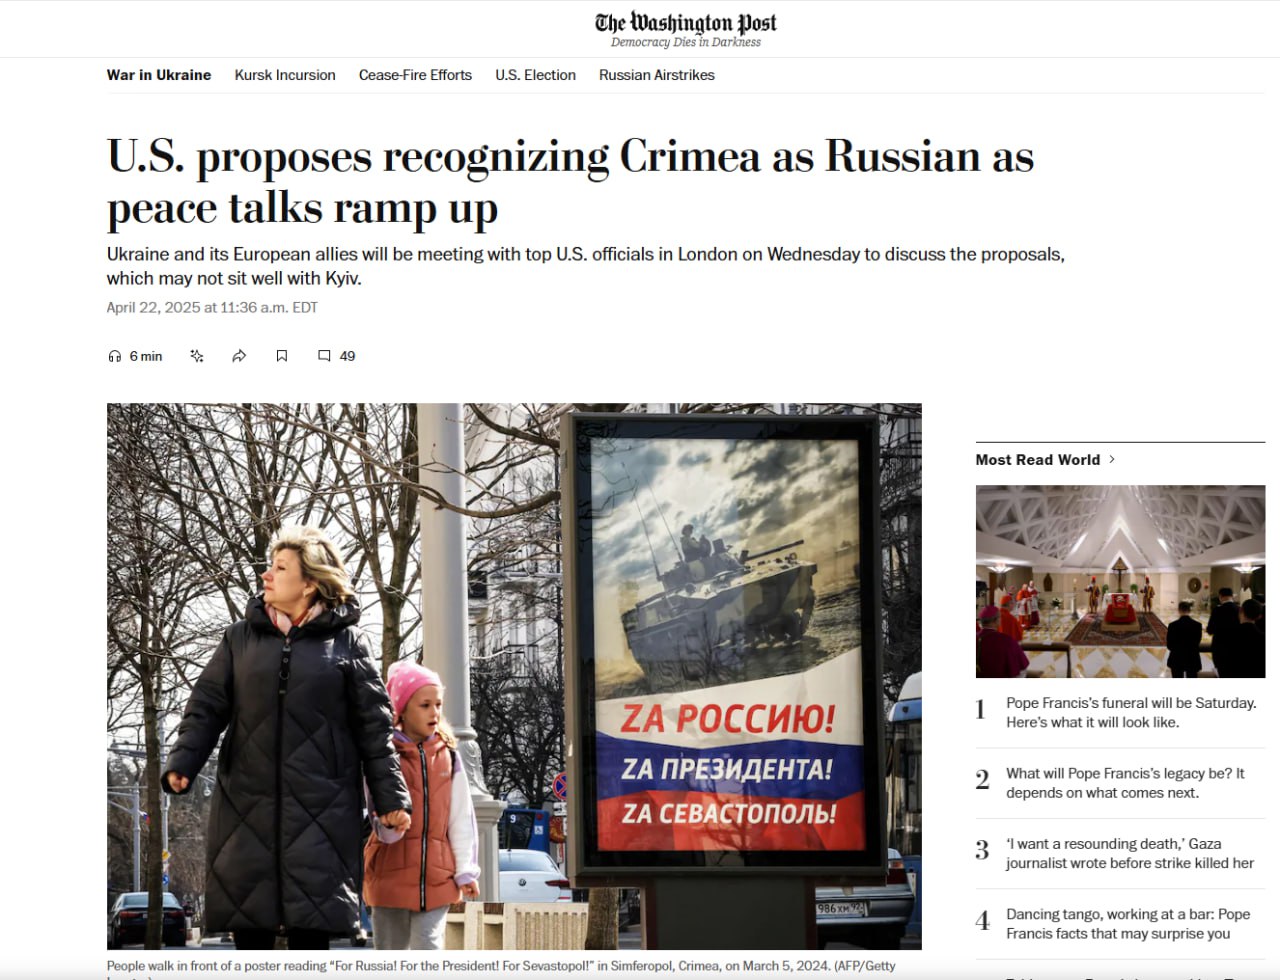Click the listen headphones icon
Viewport: 1280px width, 980px height.
[x=114, y=356]
